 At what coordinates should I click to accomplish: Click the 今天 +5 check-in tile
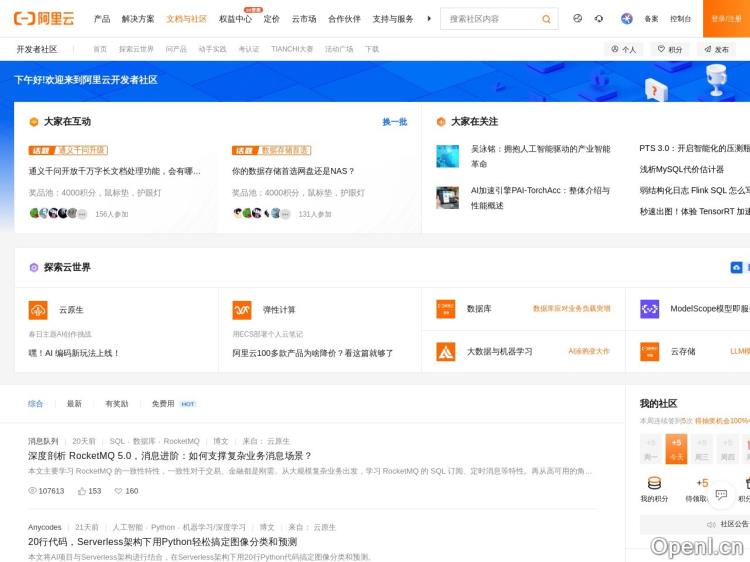[676, 449]
